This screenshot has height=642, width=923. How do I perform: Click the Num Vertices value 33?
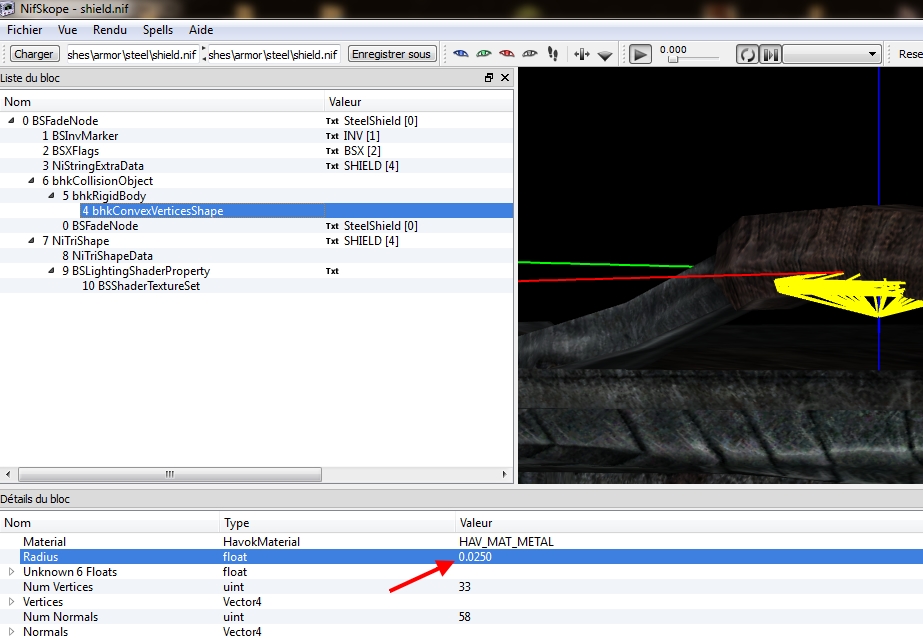[x=464, y=587]
